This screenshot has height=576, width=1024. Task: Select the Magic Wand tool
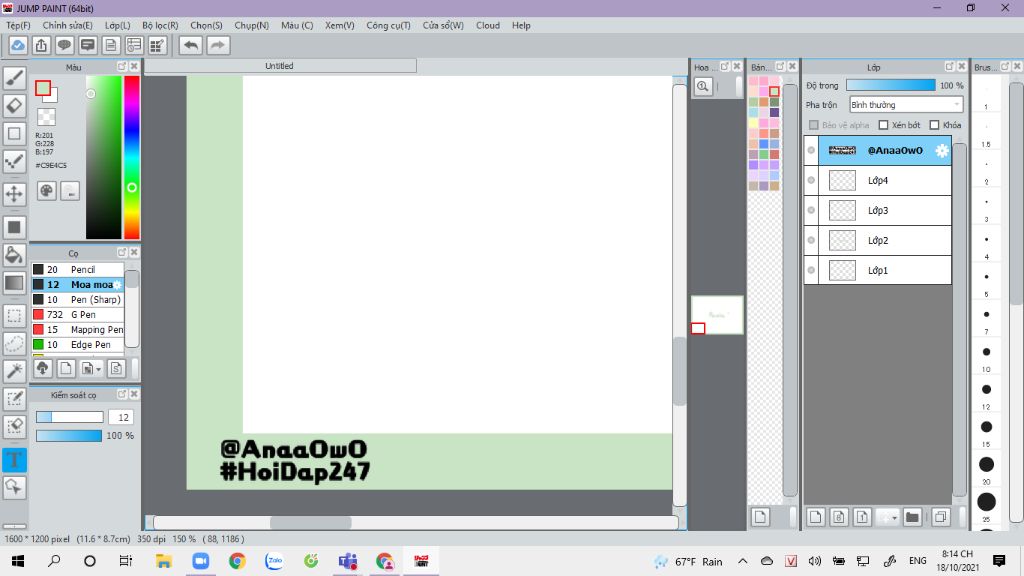click(14, 371)
